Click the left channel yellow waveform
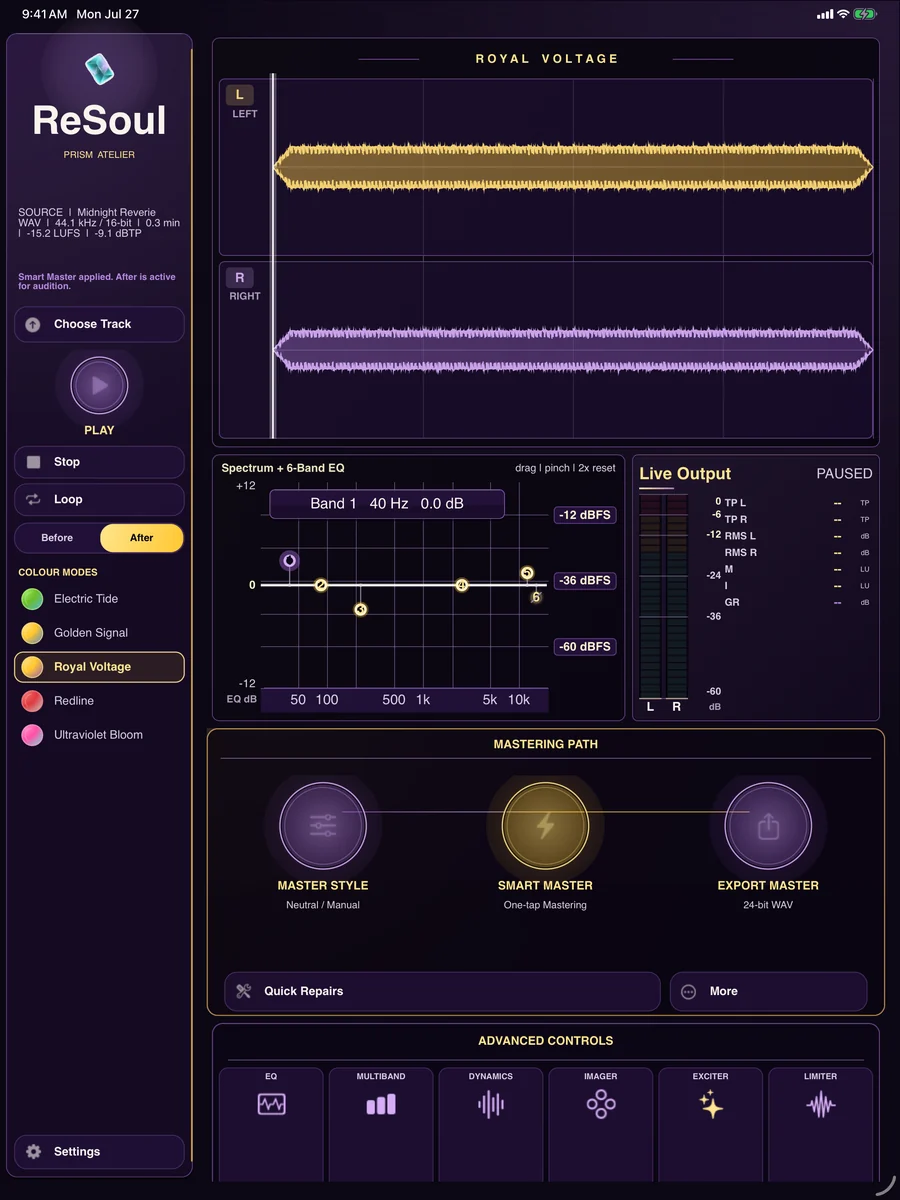The width and height of the screenshot is (900, 1200). pos(573,167)
